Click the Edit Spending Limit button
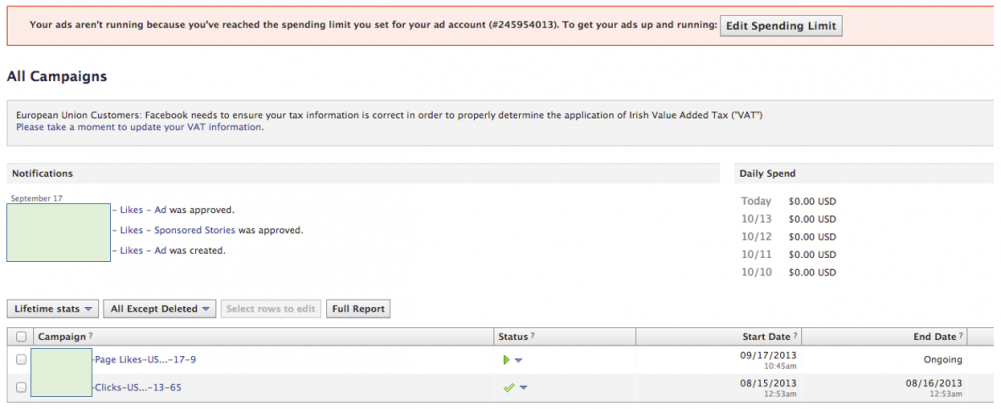The height and width of the screenshot is (409, 1001). click(781, 25)
